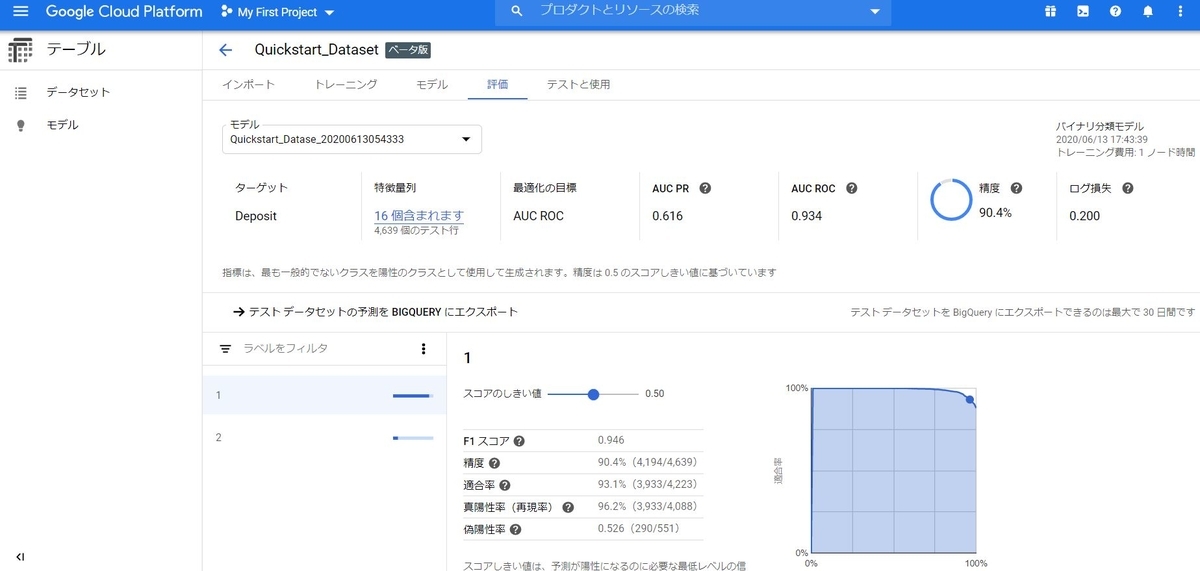Show help for 偽陽性率

point(517,529)
